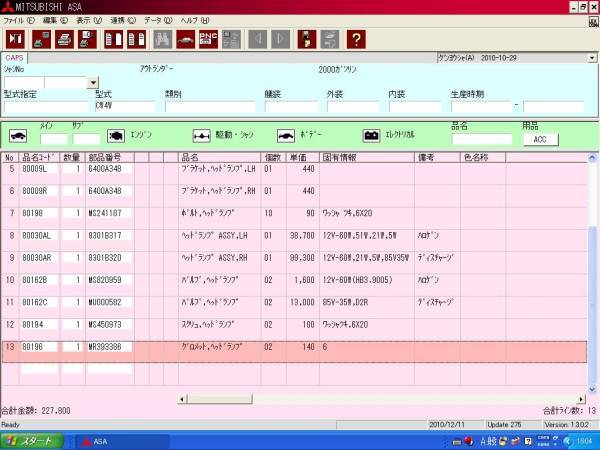
Task: Click the printer icon in the toolbar
Action: (63, 39)
